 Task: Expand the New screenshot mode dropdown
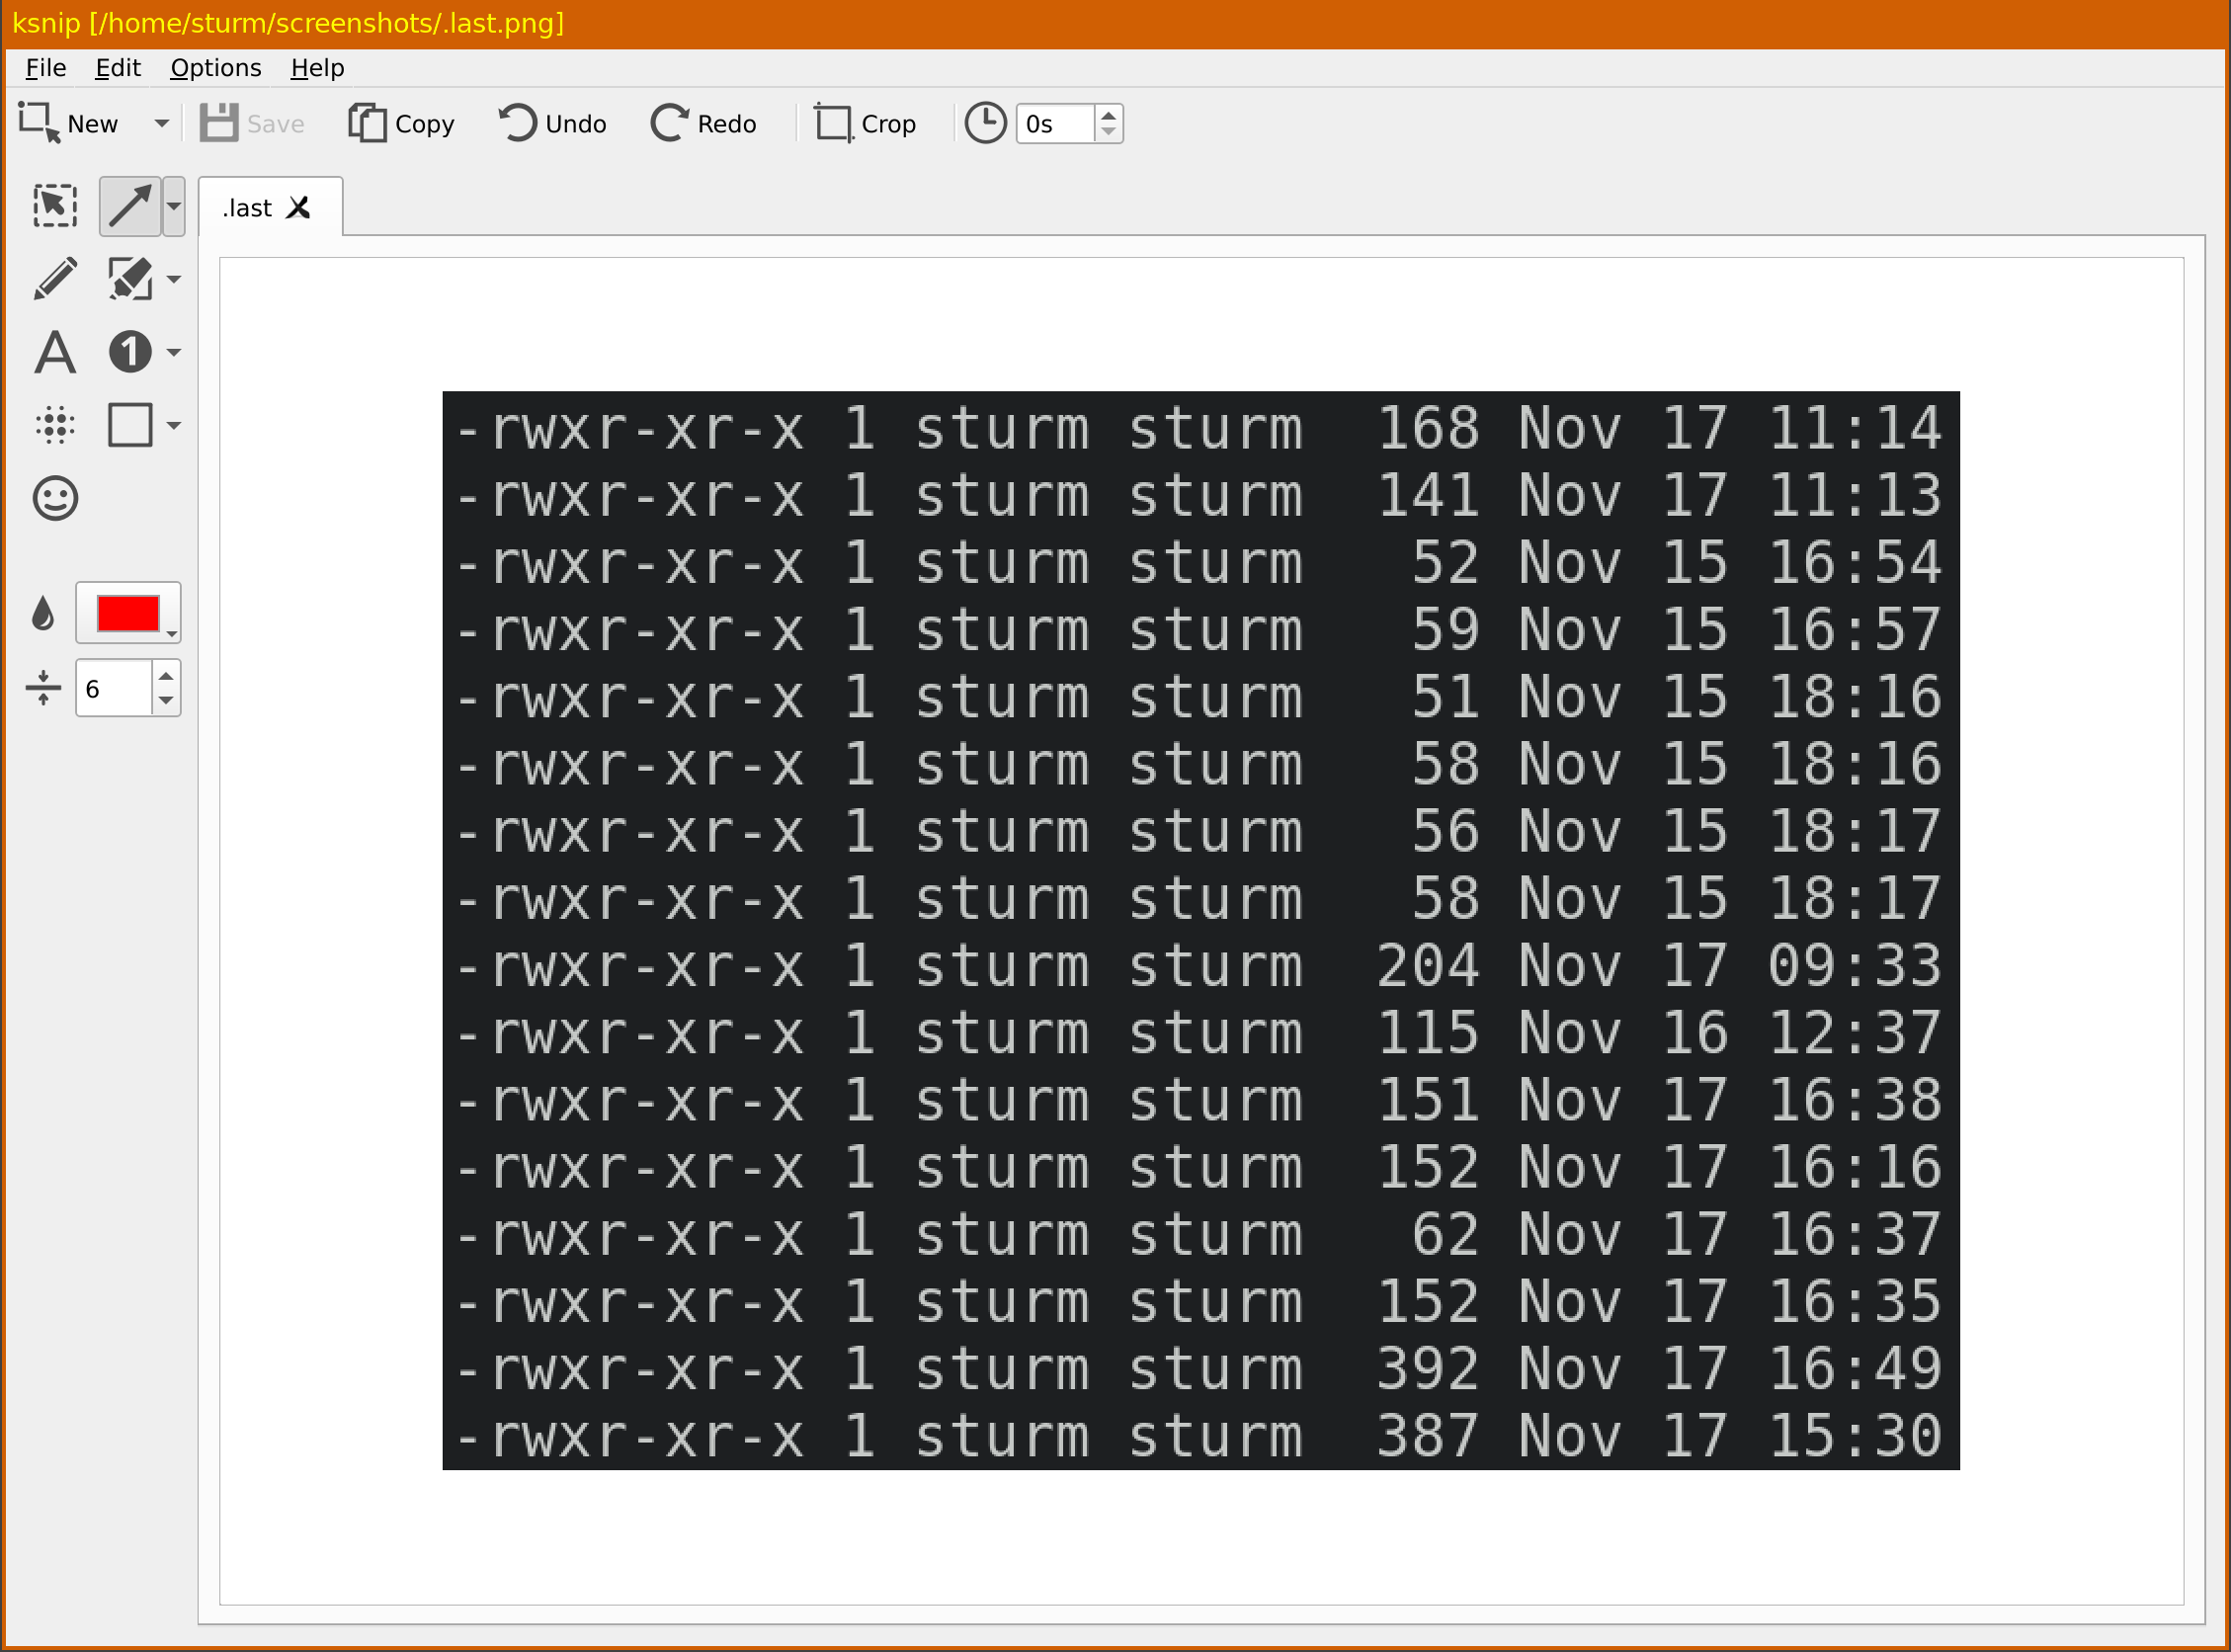[x=160, y=123]
